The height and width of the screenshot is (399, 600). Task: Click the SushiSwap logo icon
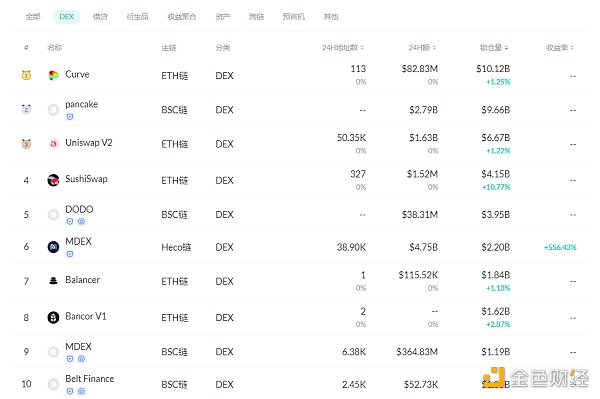[53, 180]
